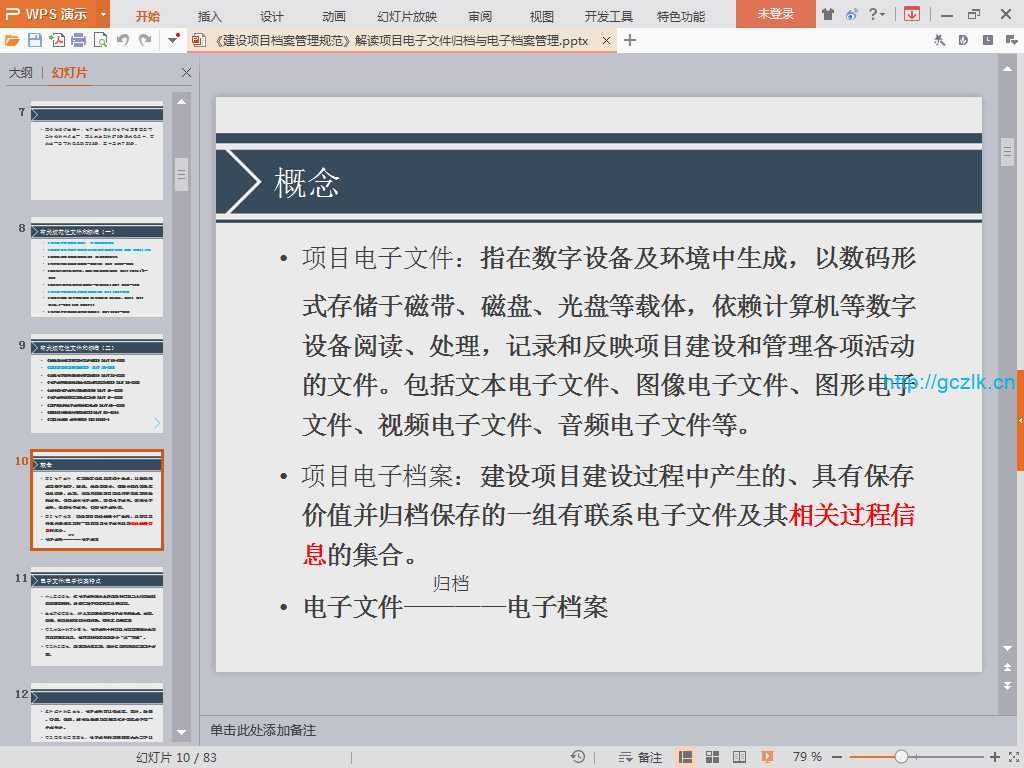Image resolution: width=1024 pixels, height=768 pixels.
Task: Open the skin (T-shirt) icon
Action: coord(827,14)
